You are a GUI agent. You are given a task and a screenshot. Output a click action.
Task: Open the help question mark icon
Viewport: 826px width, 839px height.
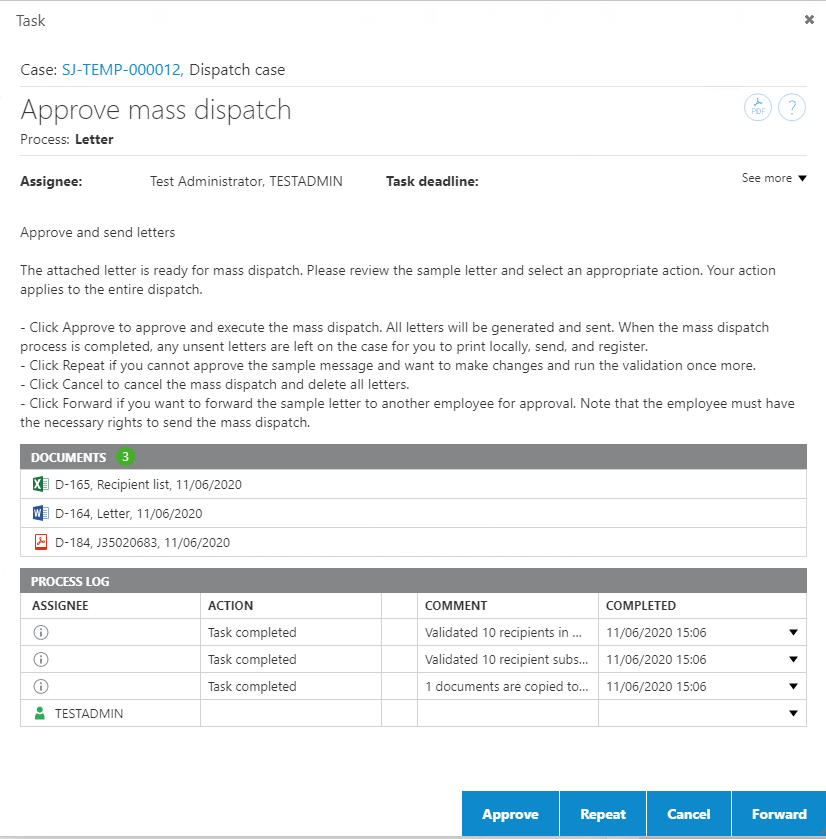792,108
